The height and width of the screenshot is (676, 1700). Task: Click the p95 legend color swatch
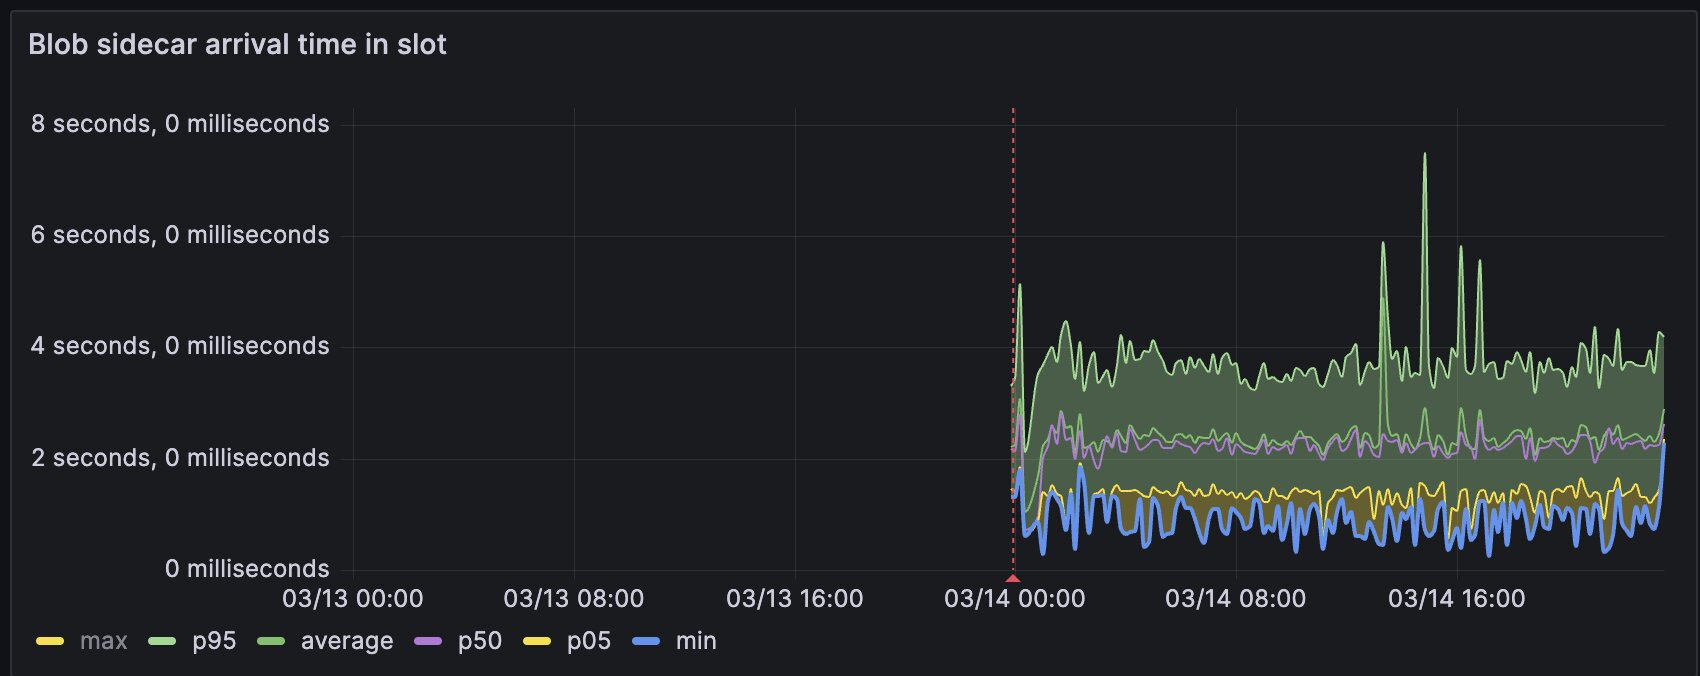(162, 641)
